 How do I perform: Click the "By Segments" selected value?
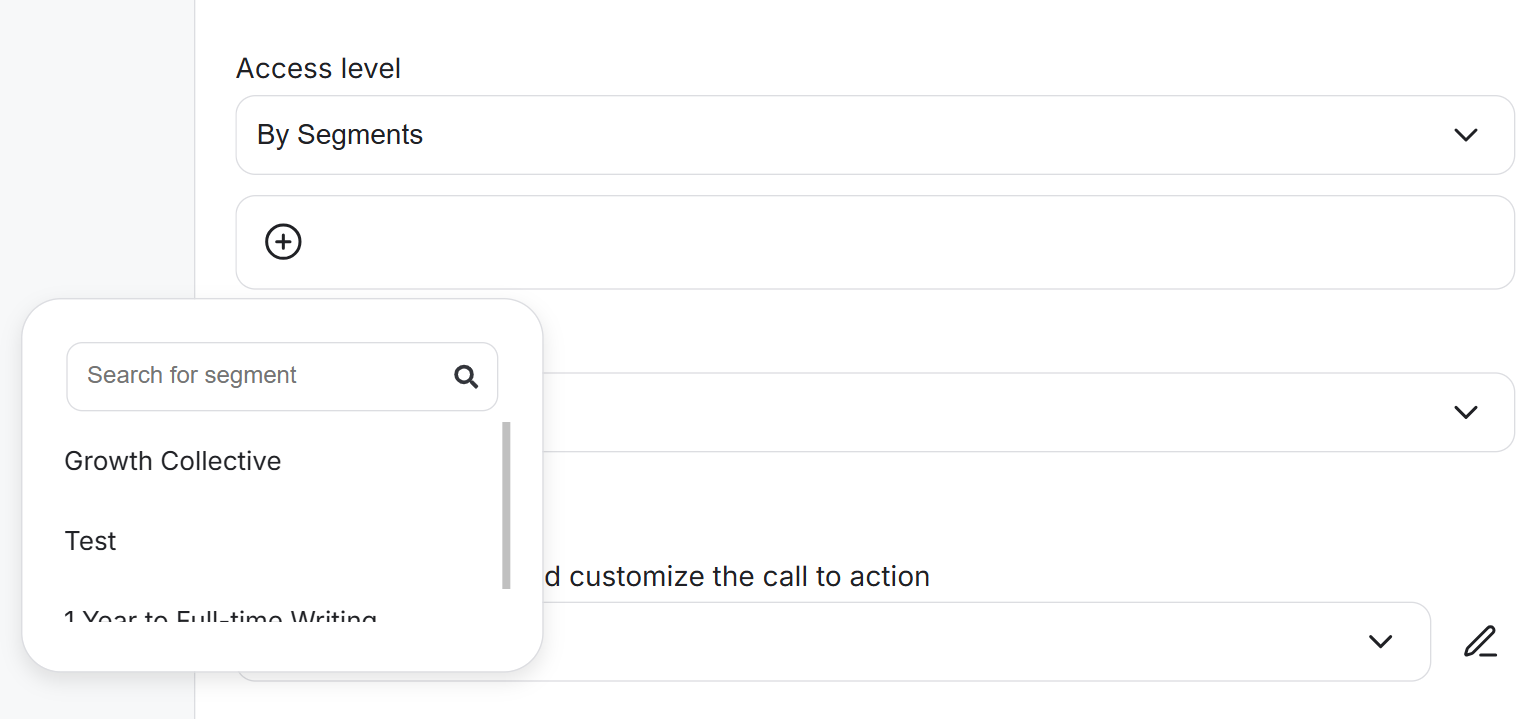340,135
